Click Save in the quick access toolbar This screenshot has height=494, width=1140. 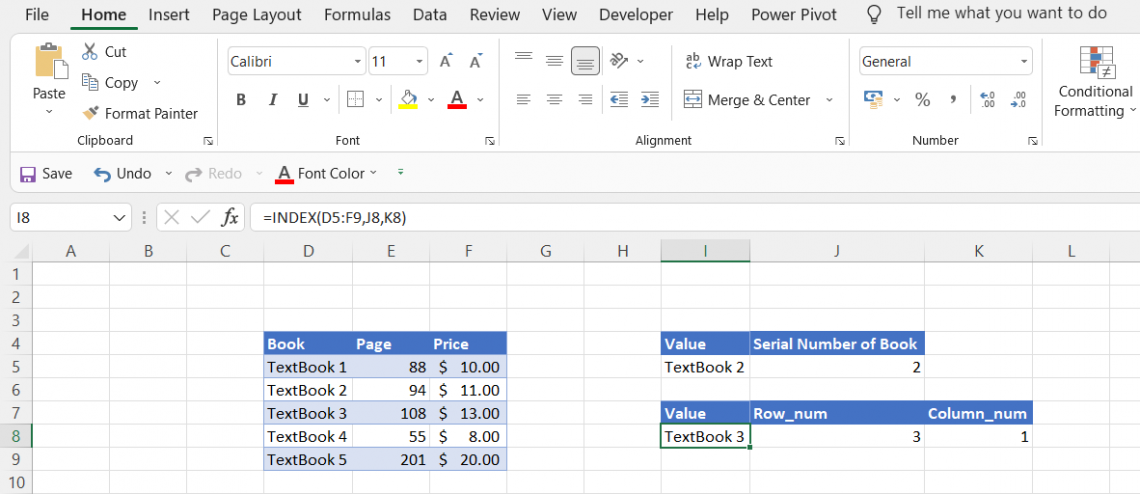pyautogui.click(x=46, y=174)
